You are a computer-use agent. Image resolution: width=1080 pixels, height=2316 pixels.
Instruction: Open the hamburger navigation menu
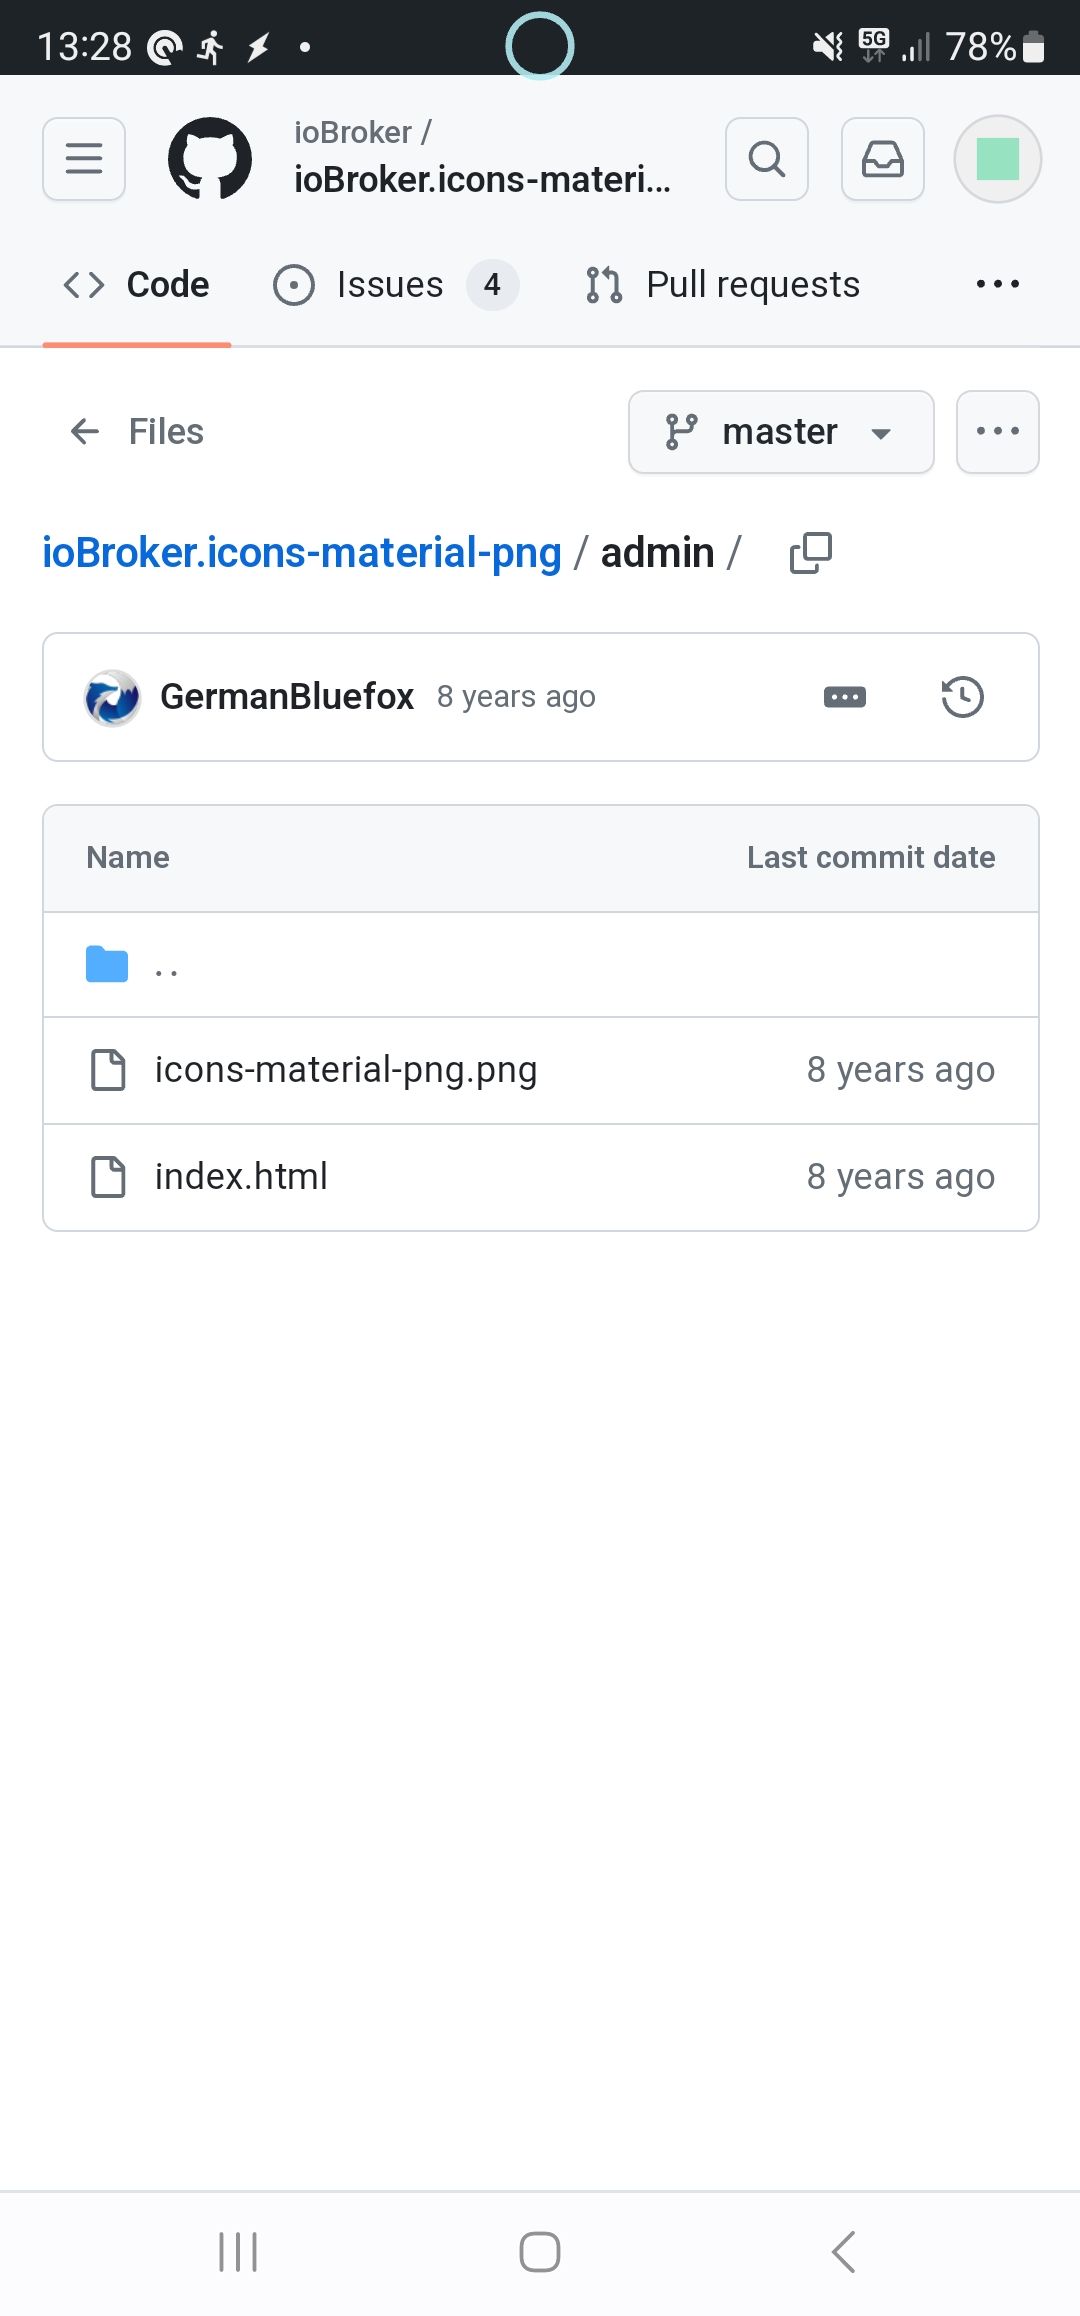click(x=84, y=159)
